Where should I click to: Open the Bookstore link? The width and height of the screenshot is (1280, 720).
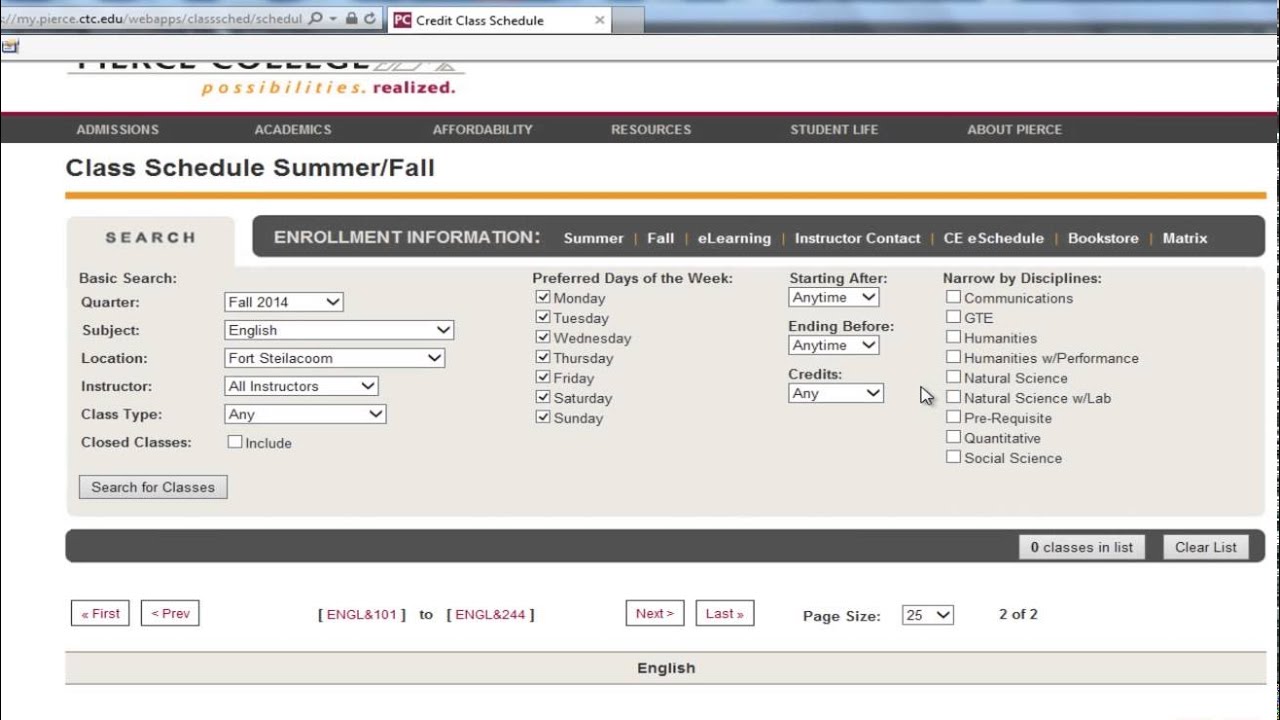pyautogui.click(x=1103, y=238)
